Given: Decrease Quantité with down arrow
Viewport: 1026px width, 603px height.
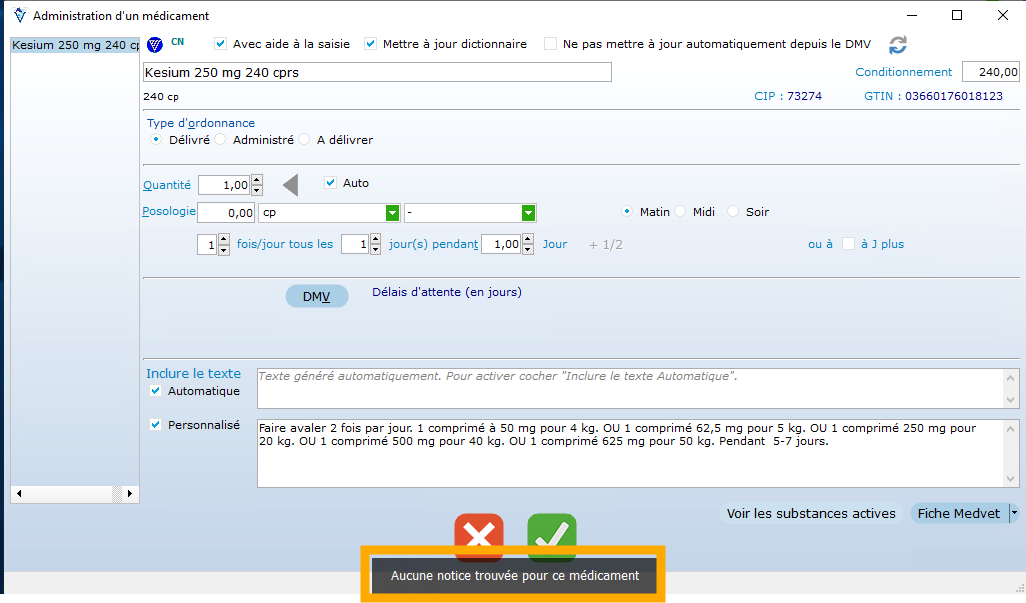Looking at the screenshot, I should pyautogui.click(x=257, y=190).
